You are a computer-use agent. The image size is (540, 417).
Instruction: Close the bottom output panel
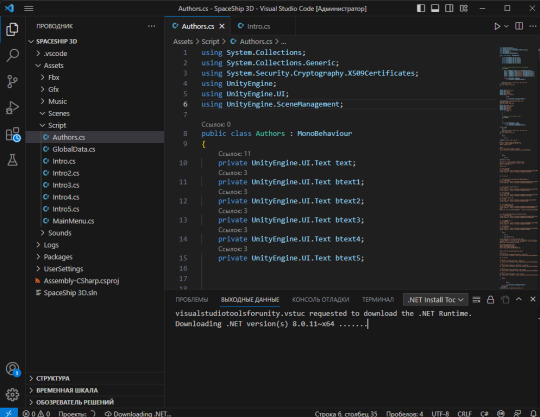click(533, 299)
